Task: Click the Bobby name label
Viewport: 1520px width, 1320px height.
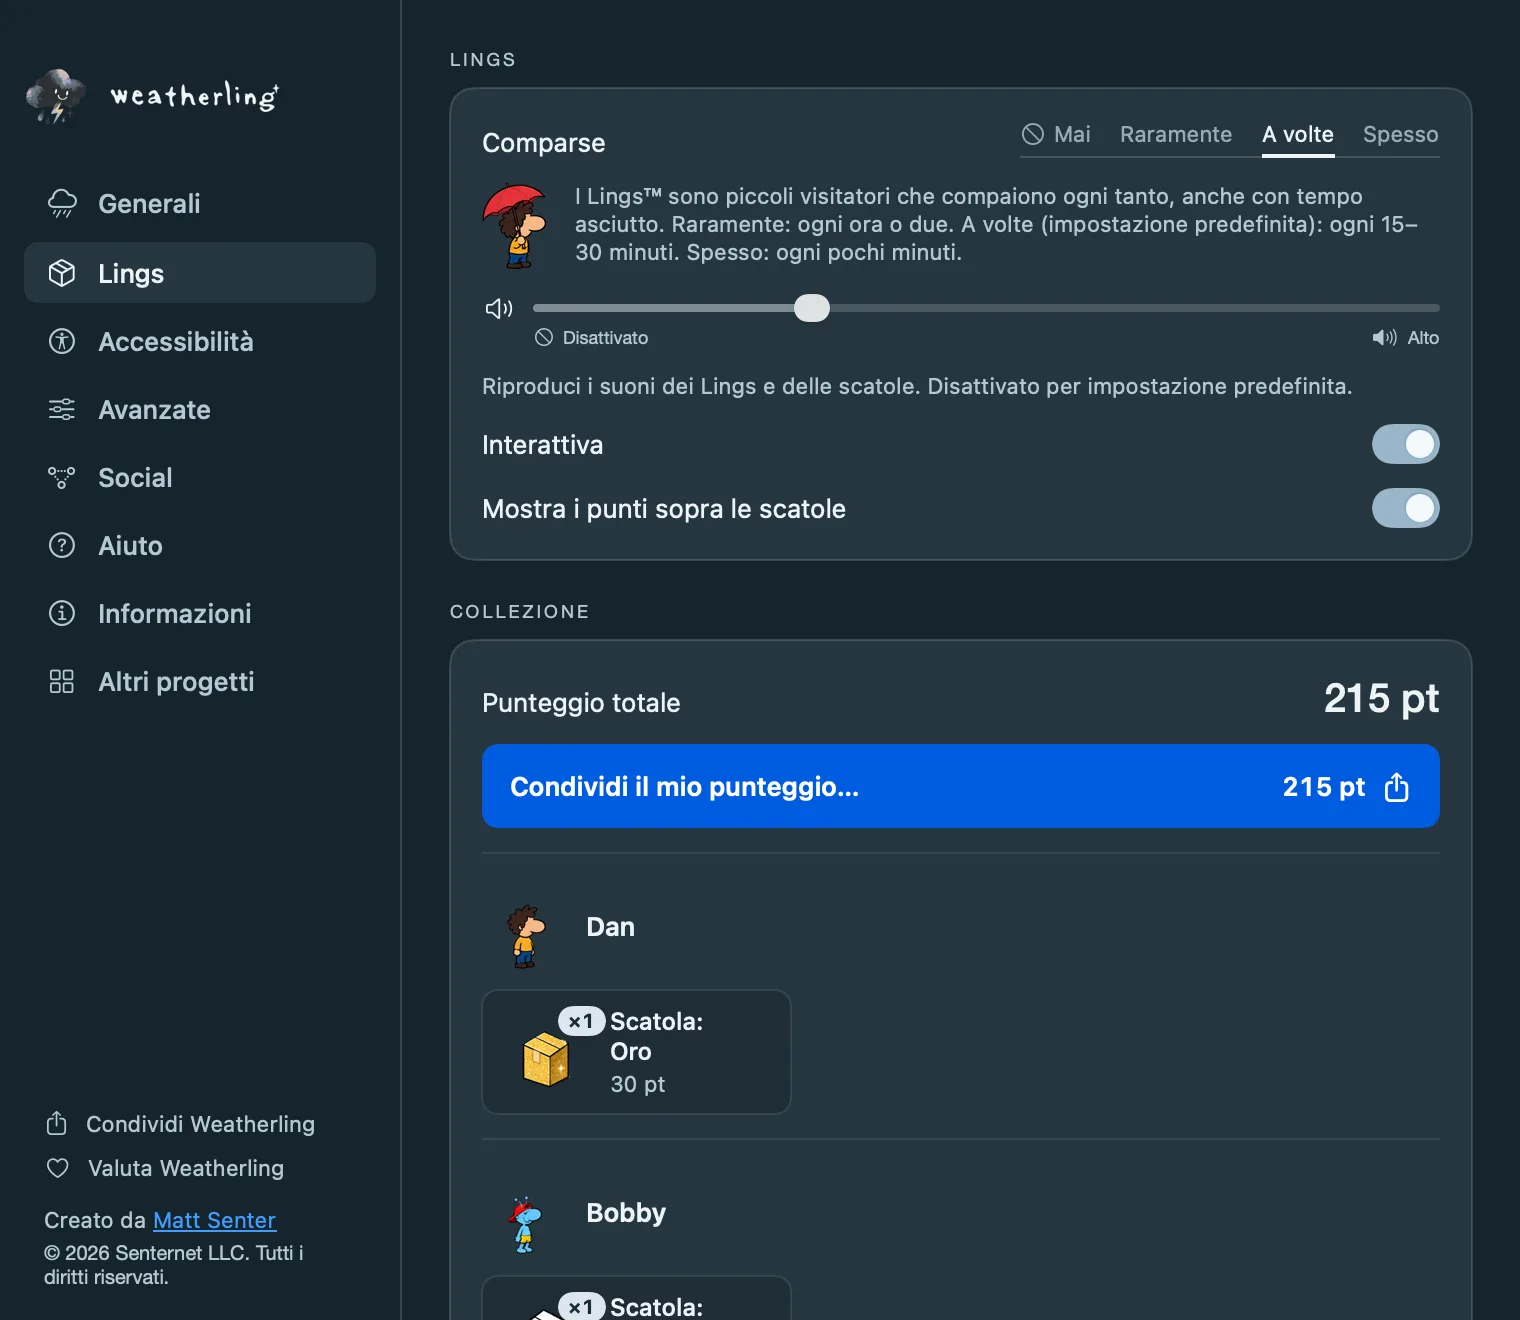Action: (x=626, y=1213)
